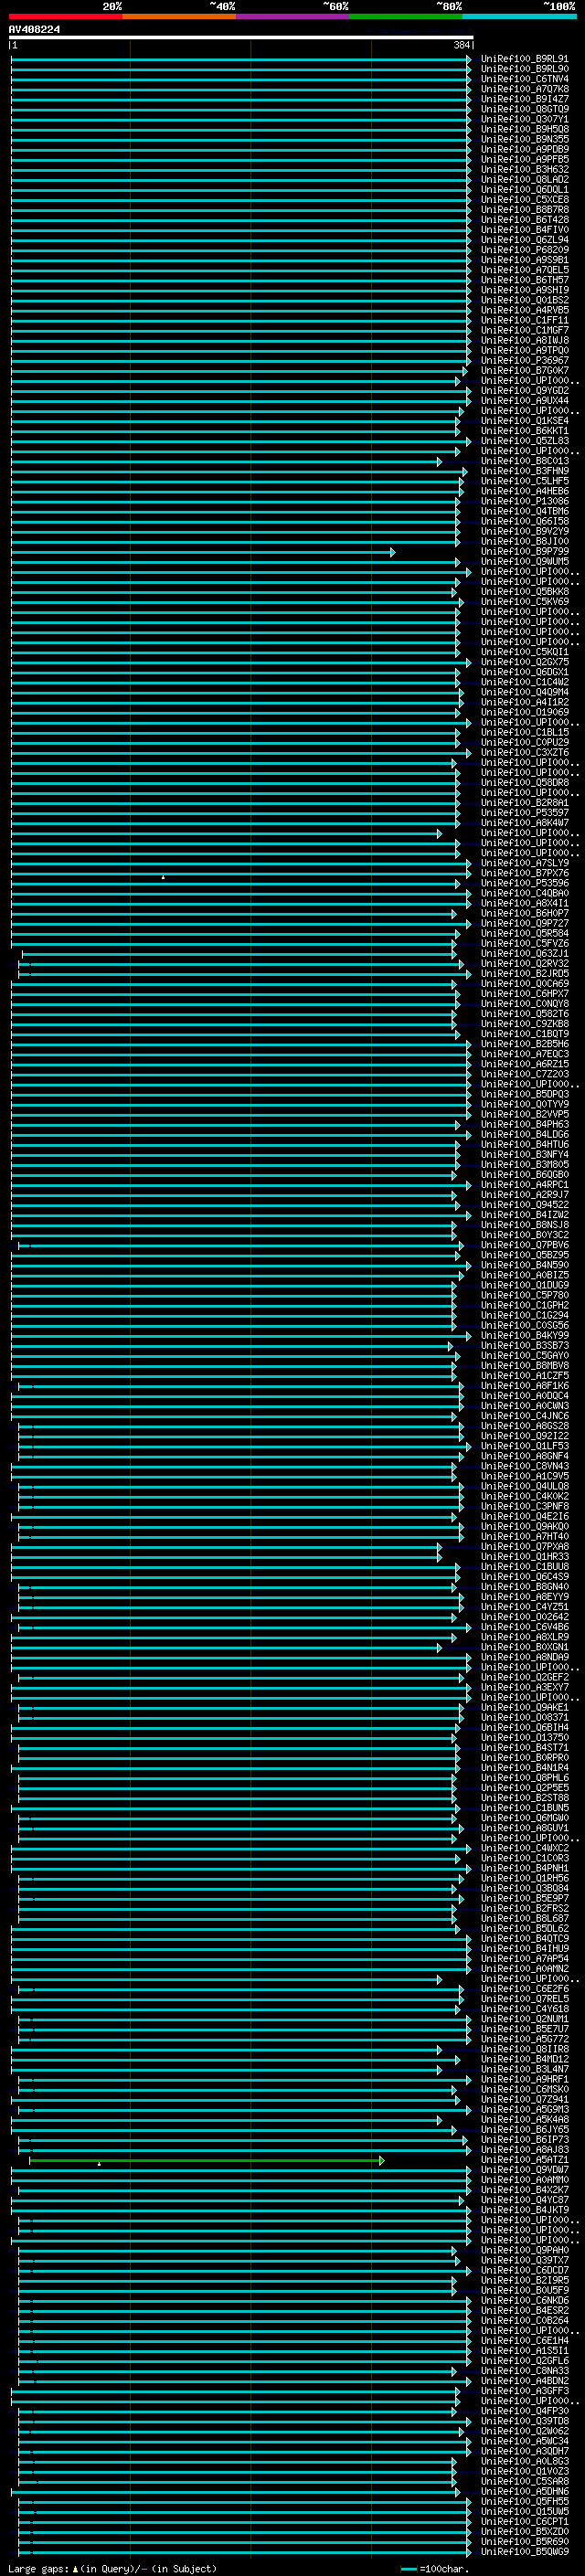Click the red 20% identity legend bar
This screenshot has width=585, height=2576.
tap(65, 16)
